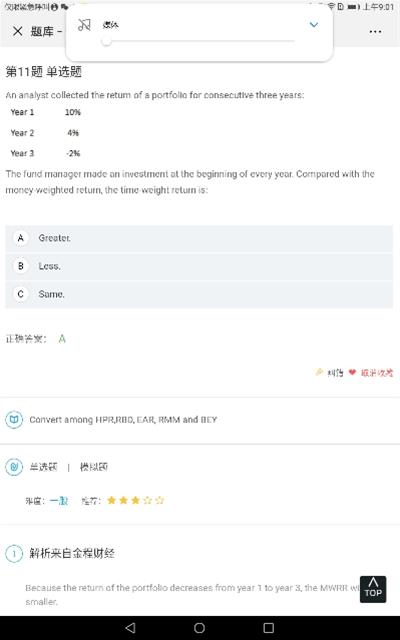
Task: Open Android recent apps square button
Action: [x=269, y=628]
